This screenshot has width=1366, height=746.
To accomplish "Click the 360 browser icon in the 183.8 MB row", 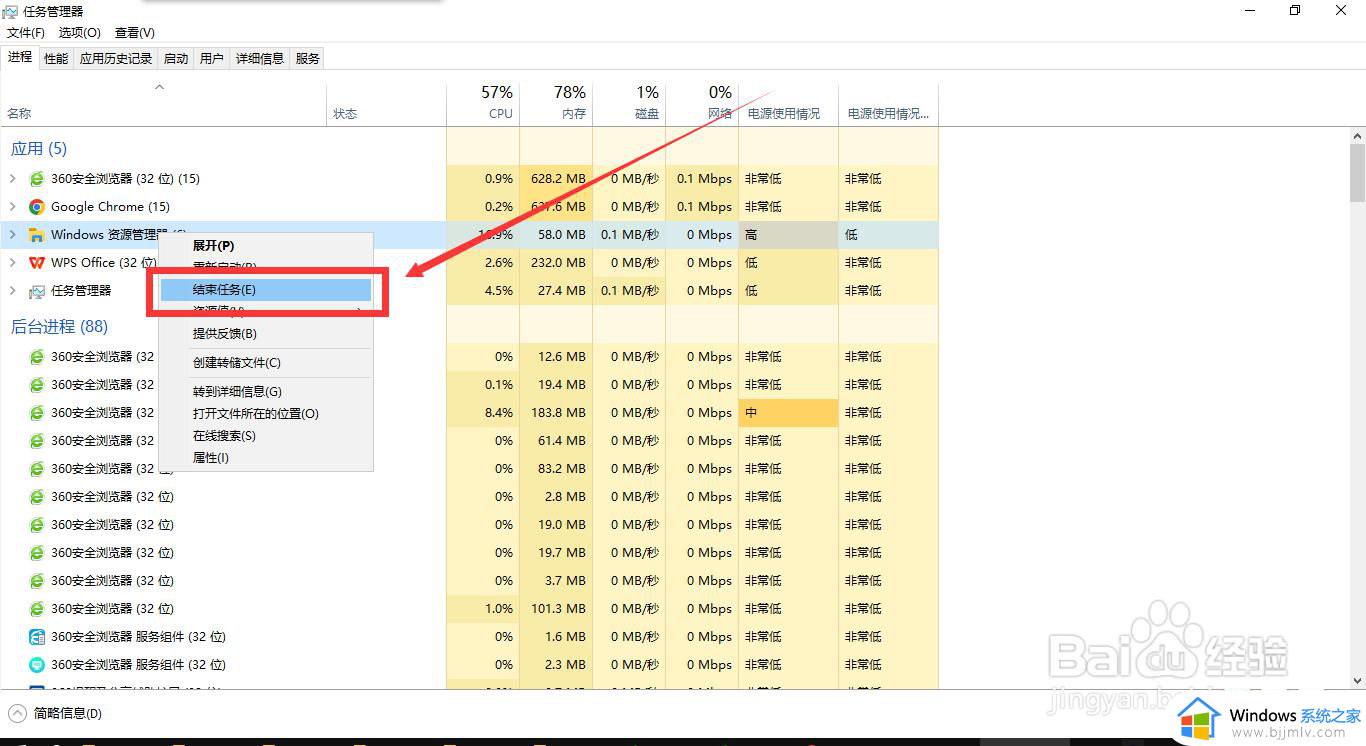I will tap(37, 413).
